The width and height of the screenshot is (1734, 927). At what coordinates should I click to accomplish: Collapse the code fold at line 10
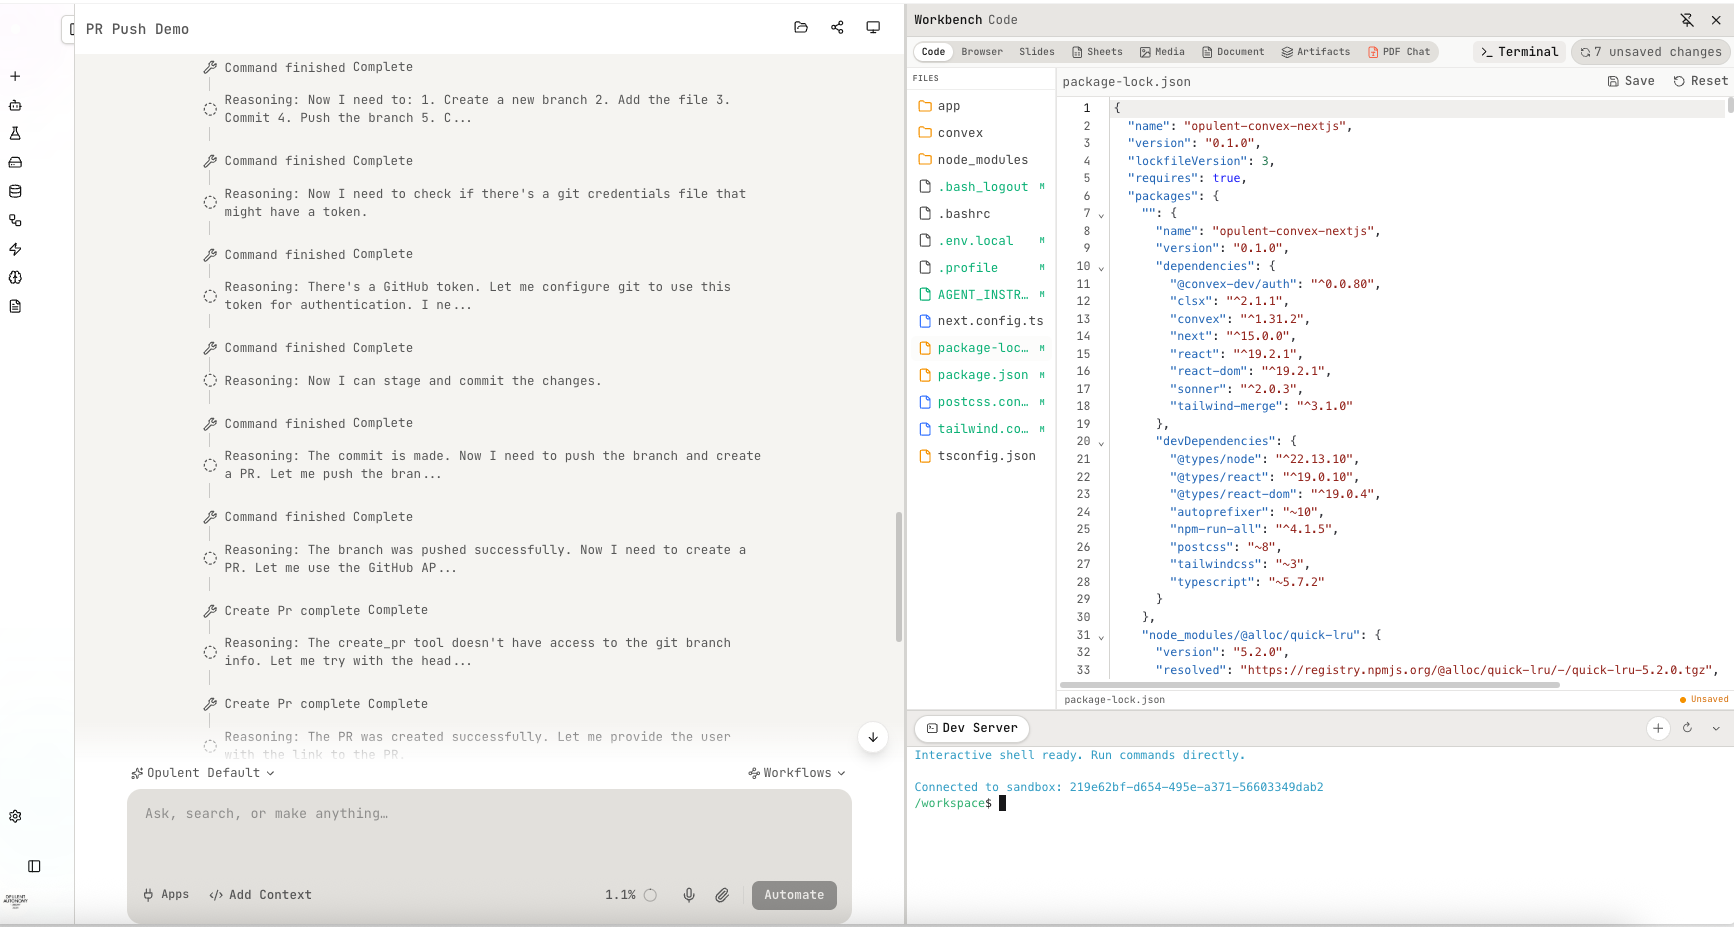pyautogui.click(x=1101, y=267)
